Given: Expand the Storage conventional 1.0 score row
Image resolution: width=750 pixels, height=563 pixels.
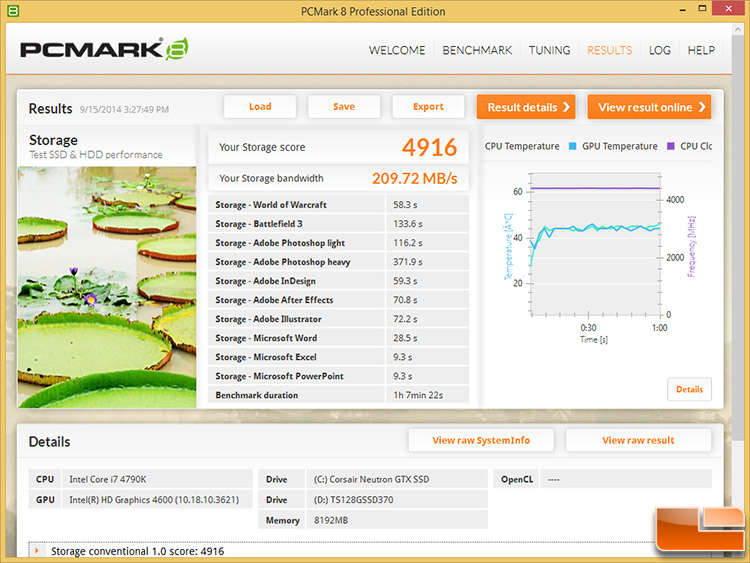Looking at the screenshot, I should [37, 551].
